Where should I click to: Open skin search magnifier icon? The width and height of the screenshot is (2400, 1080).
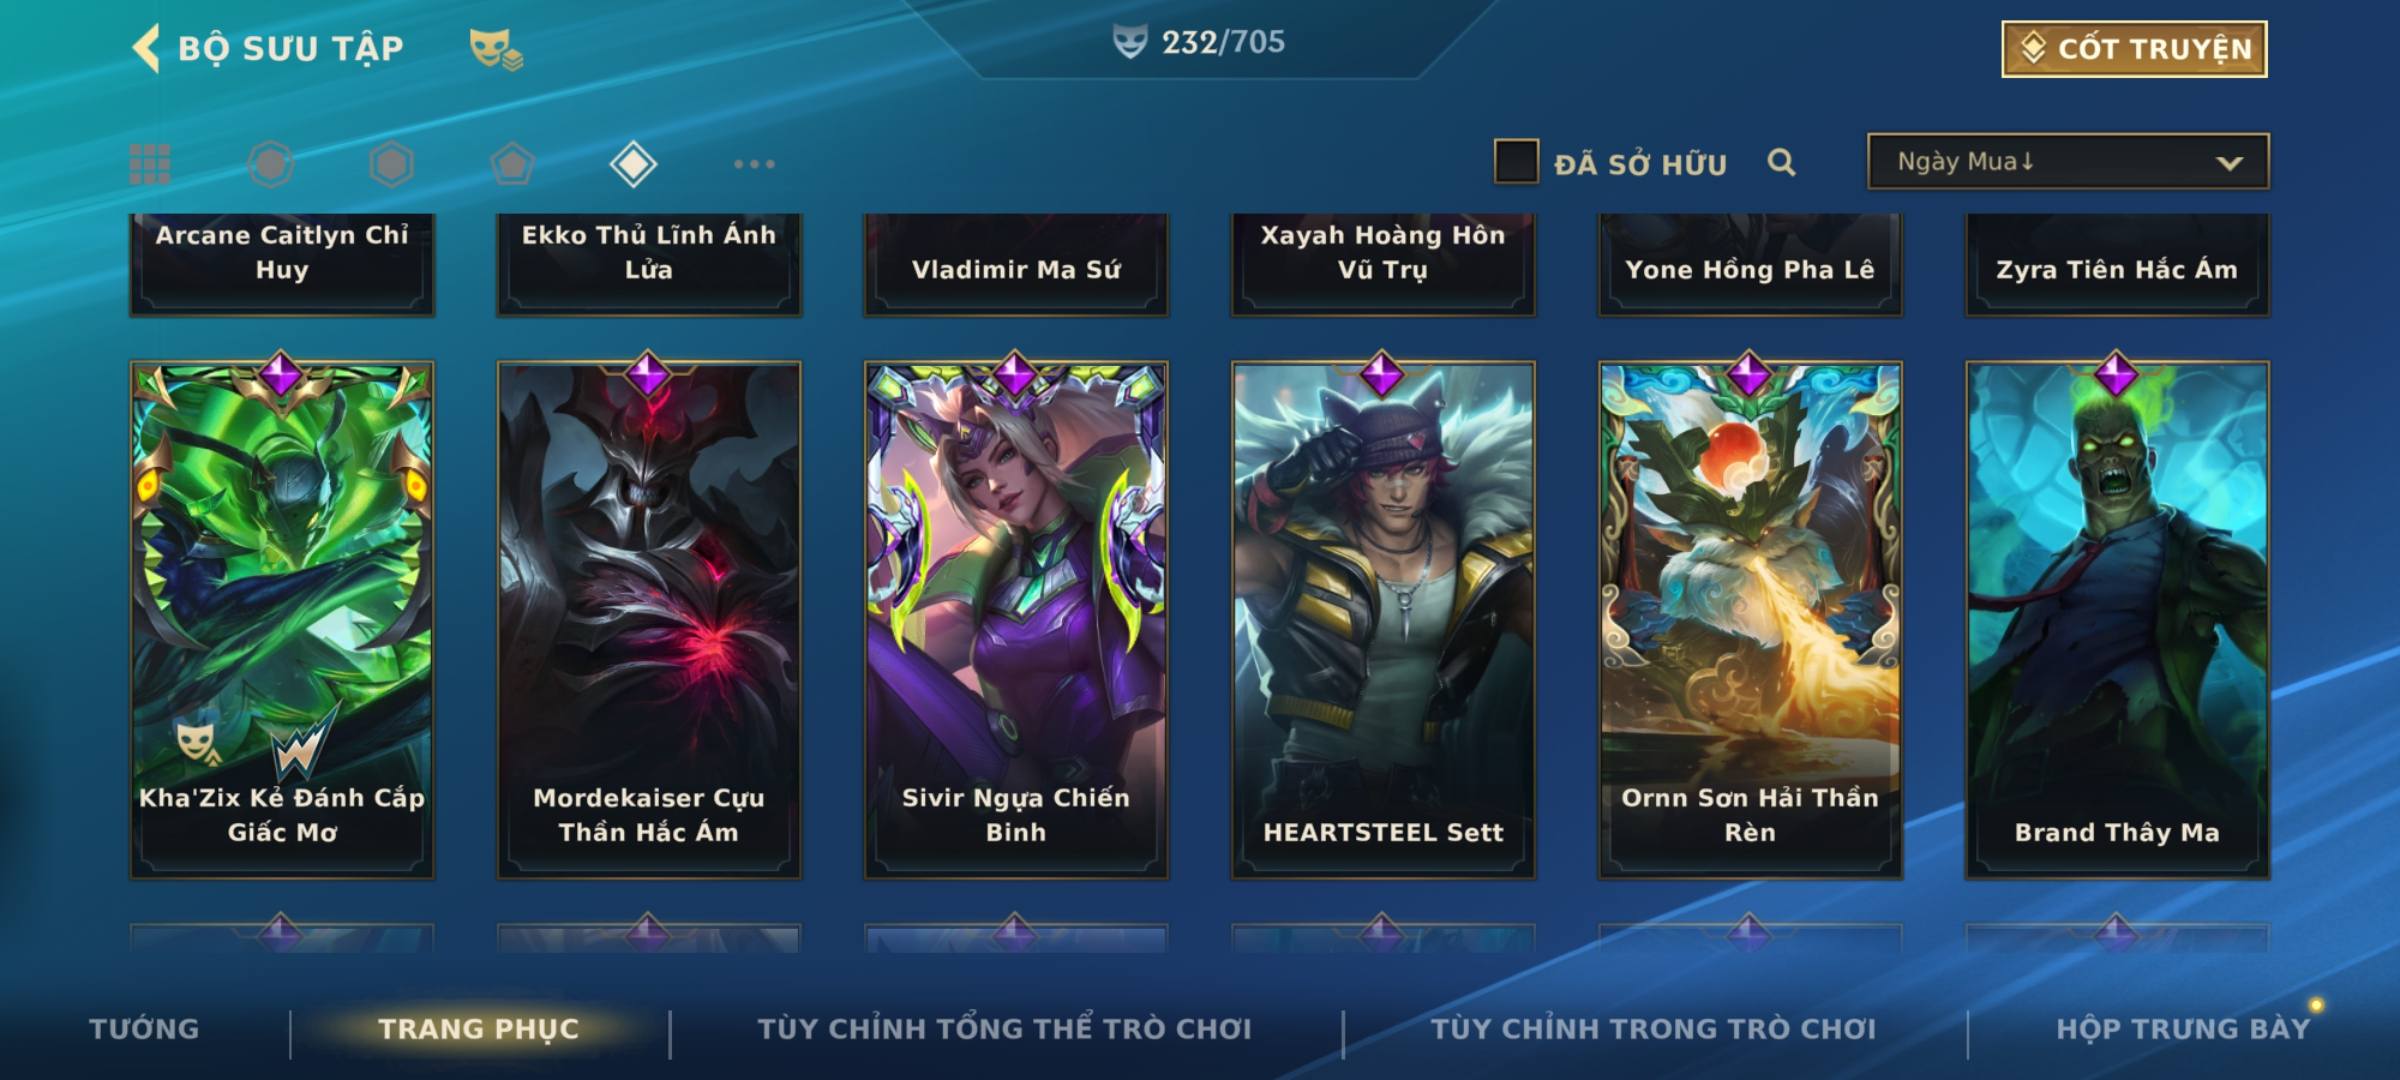coord(1781,162)
